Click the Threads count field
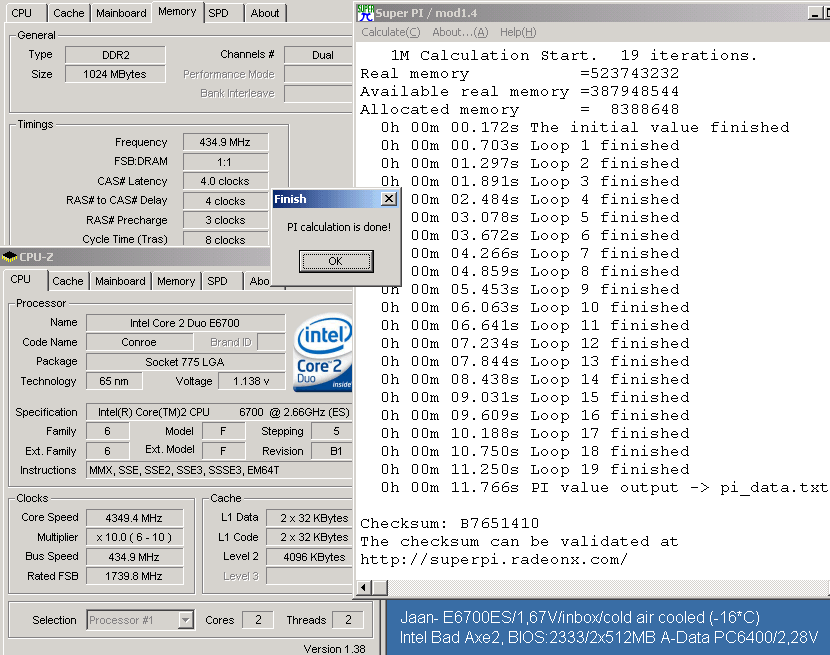This screenshot has width=830, height=655. [x=348, y=620]
